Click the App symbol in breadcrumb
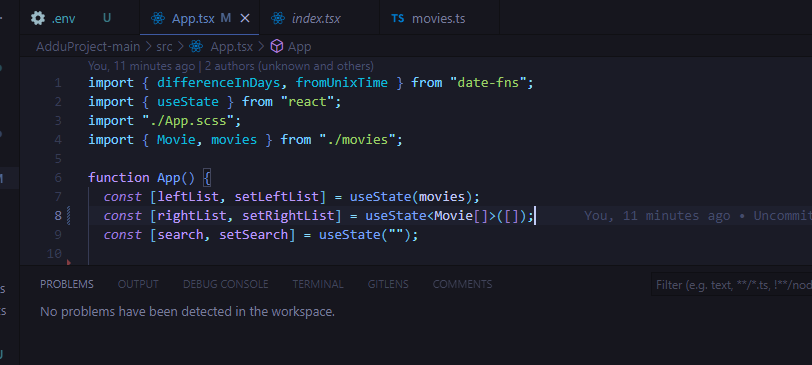Viewport: 812px width, 365px height. click(x=299, y=47)
